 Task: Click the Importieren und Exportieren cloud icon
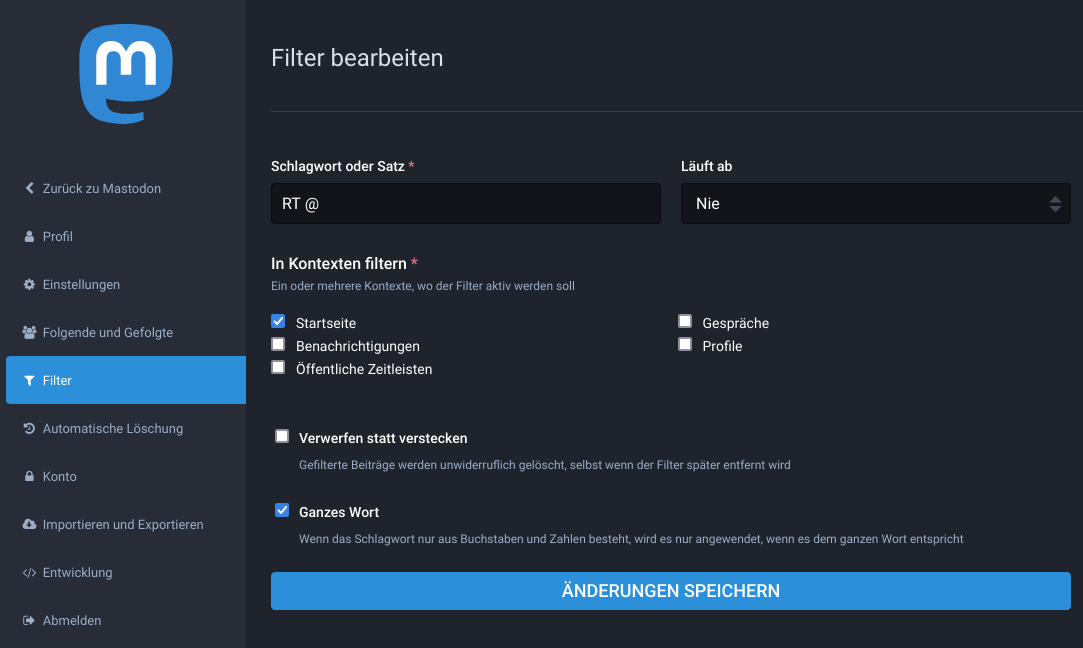(30, 525)
